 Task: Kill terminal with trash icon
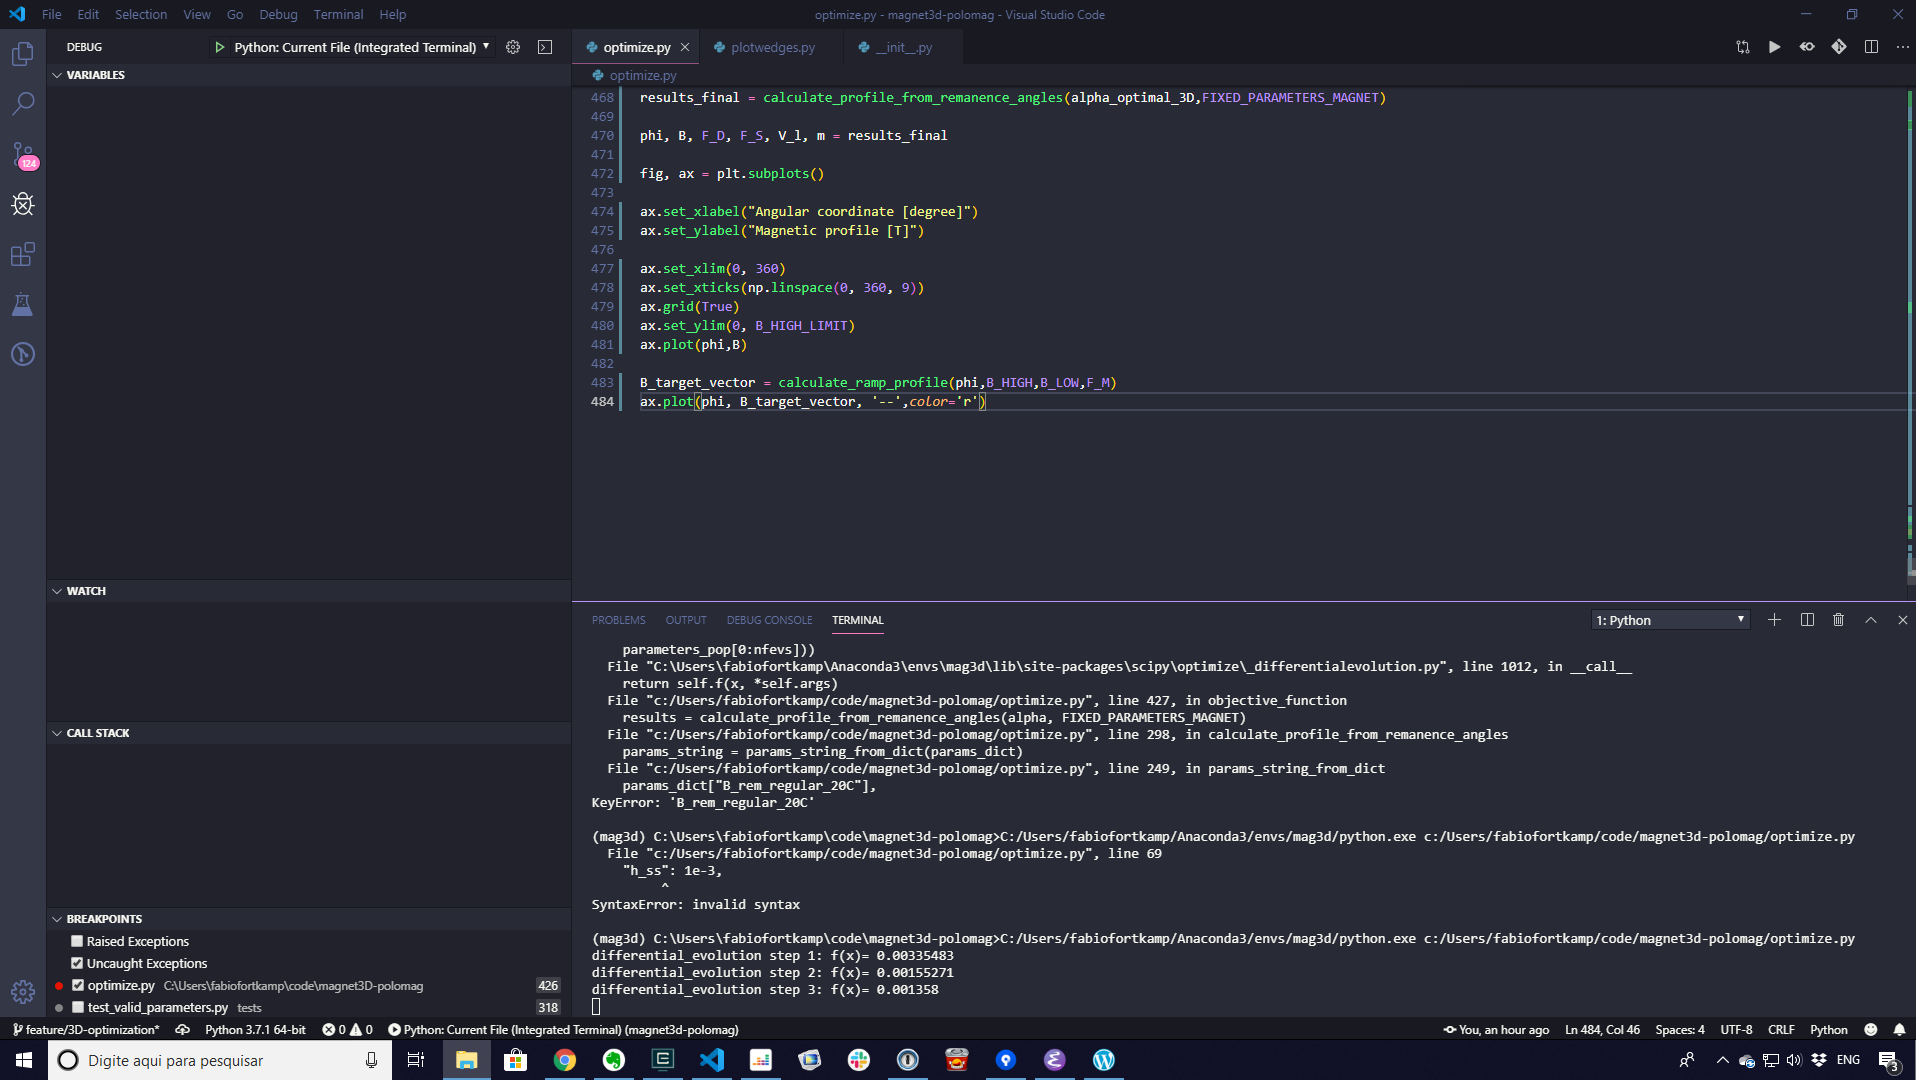click(x=1838, y=620)
